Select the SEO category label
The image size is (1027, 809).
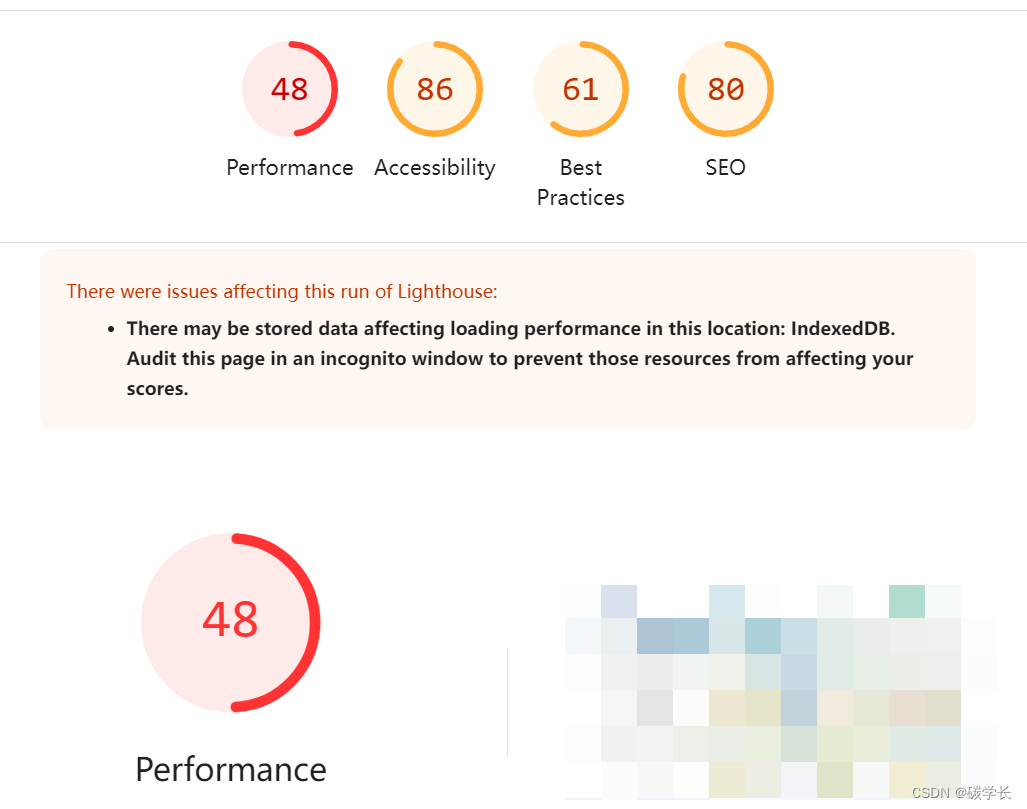click(726, 168)
